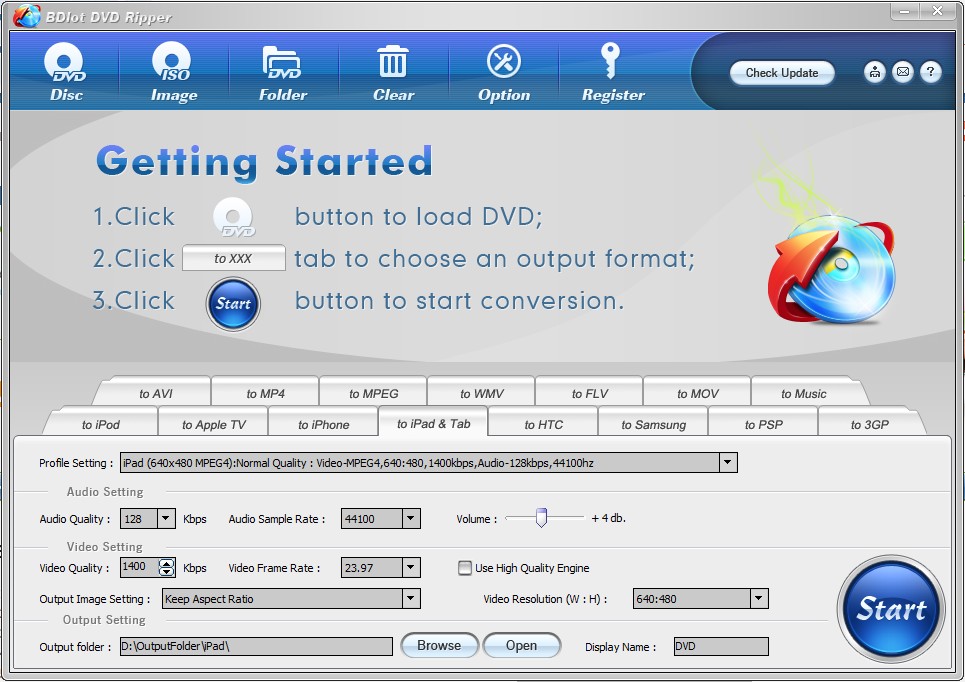The height and width of the screenshot is (682, 965).
Task: Open the Video Frame Rate dropdown
Action: [x=411, y=568]
